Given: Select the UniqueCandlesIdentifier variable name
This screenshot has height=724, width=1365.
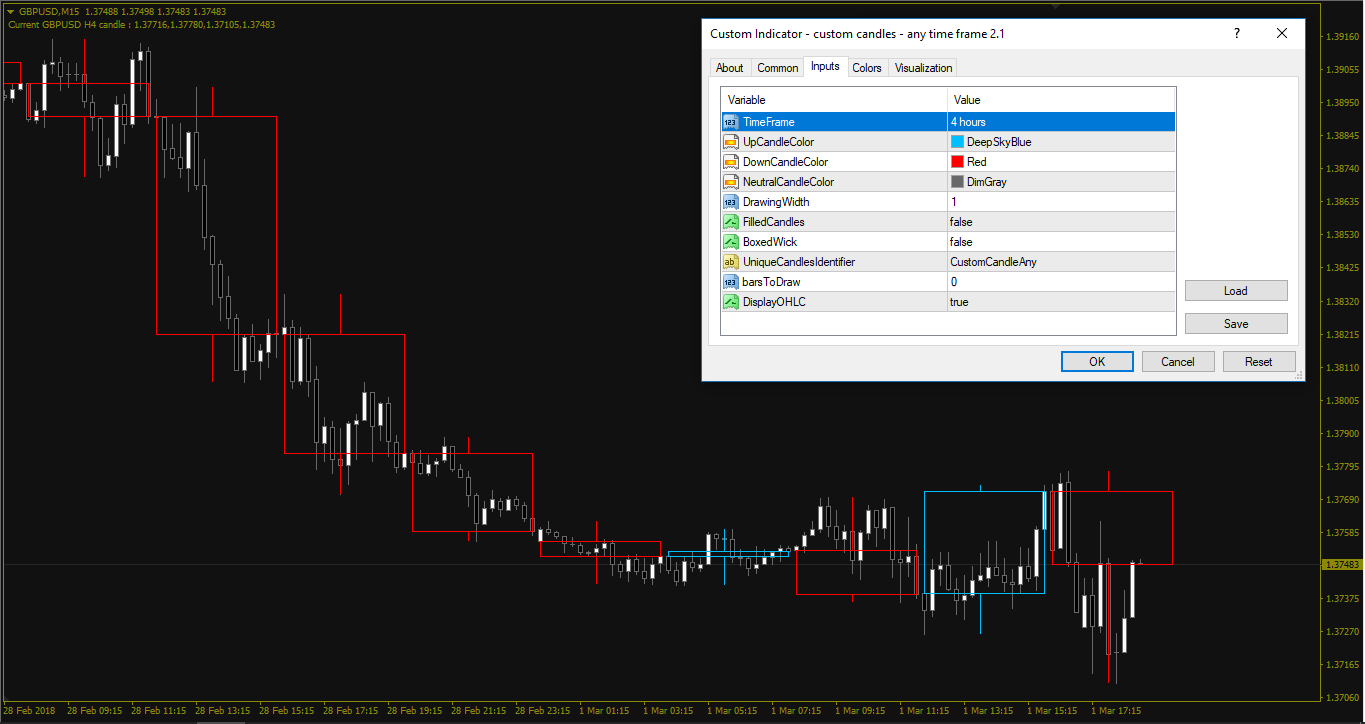Looking at the screenshot, I should (x=799, y=262).
